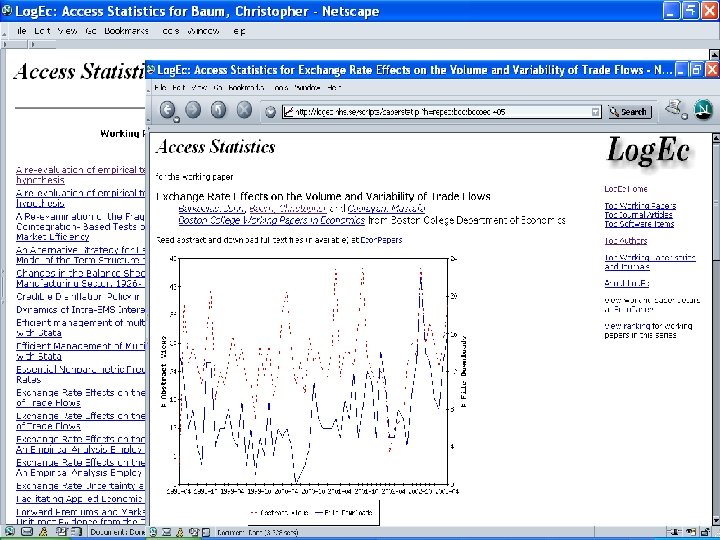Open Help menu in front window

pyautogui.click(x=334, y=87)
